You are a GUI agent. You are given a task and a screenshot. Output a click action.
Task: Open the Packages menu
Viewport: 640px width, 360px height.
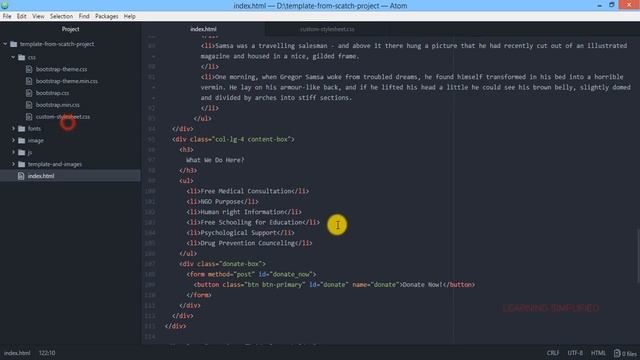107,16
